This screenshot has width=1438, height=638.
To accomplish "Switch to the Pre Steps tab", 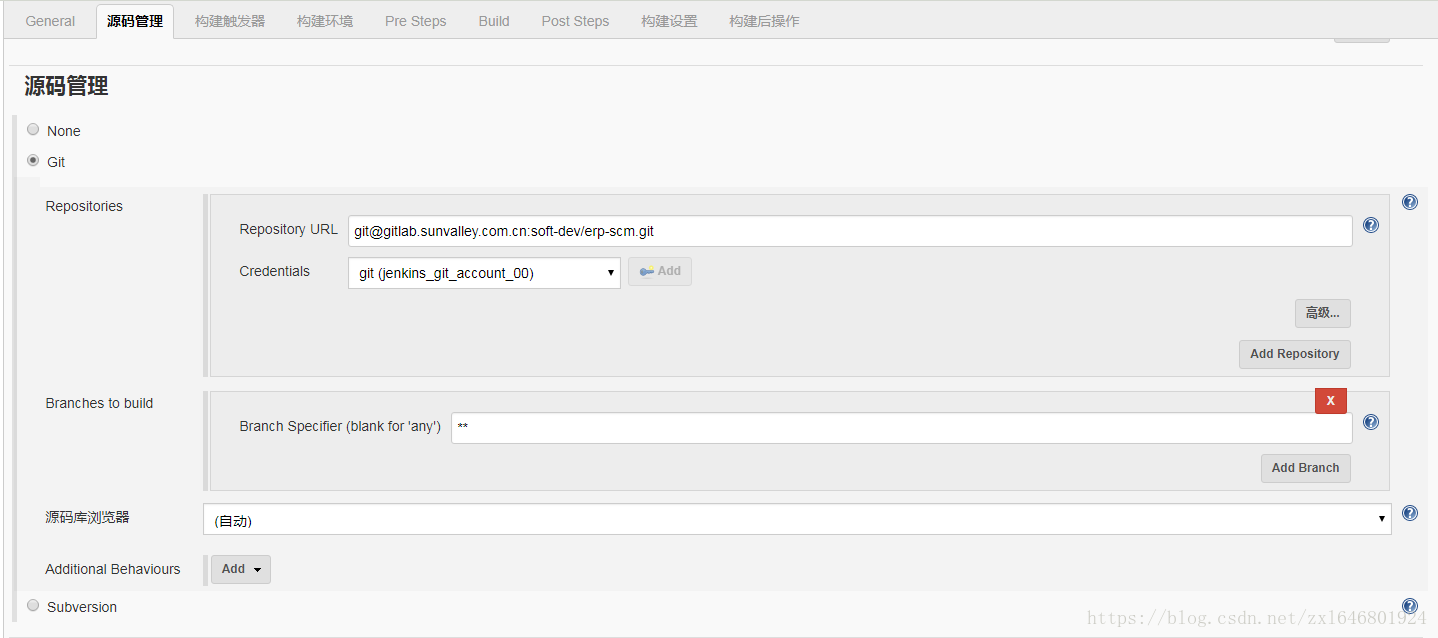I will click(416, 21).
